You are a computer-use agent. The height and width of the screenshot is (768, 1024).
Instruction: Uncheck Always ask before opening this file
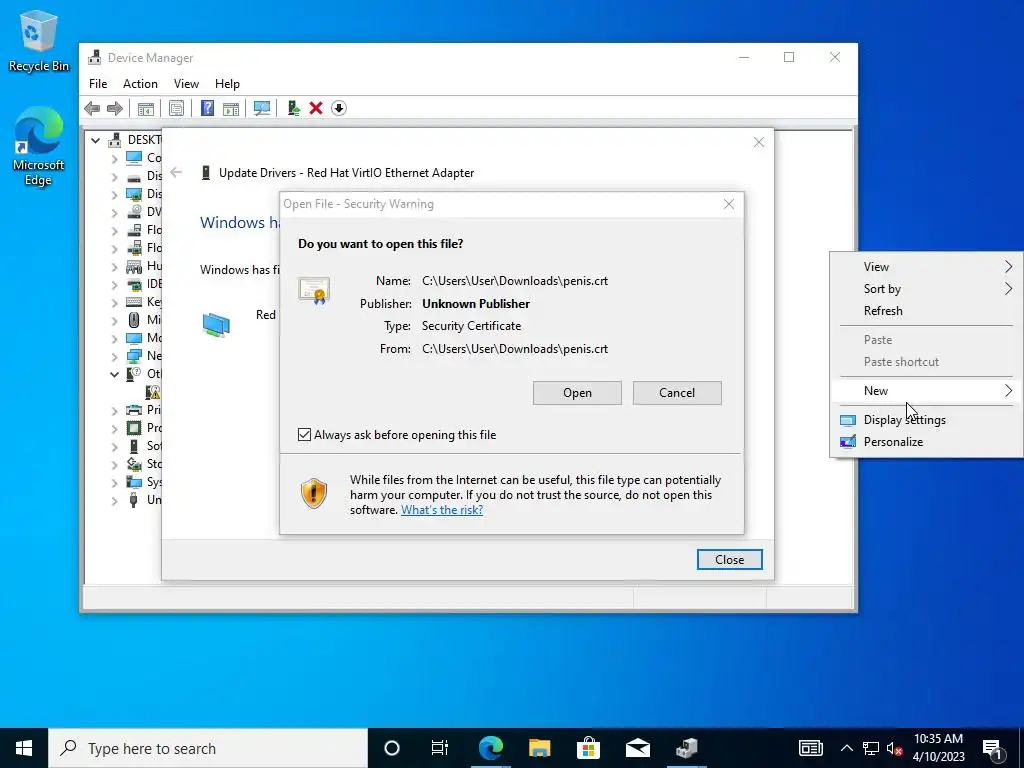coord(304,434)
